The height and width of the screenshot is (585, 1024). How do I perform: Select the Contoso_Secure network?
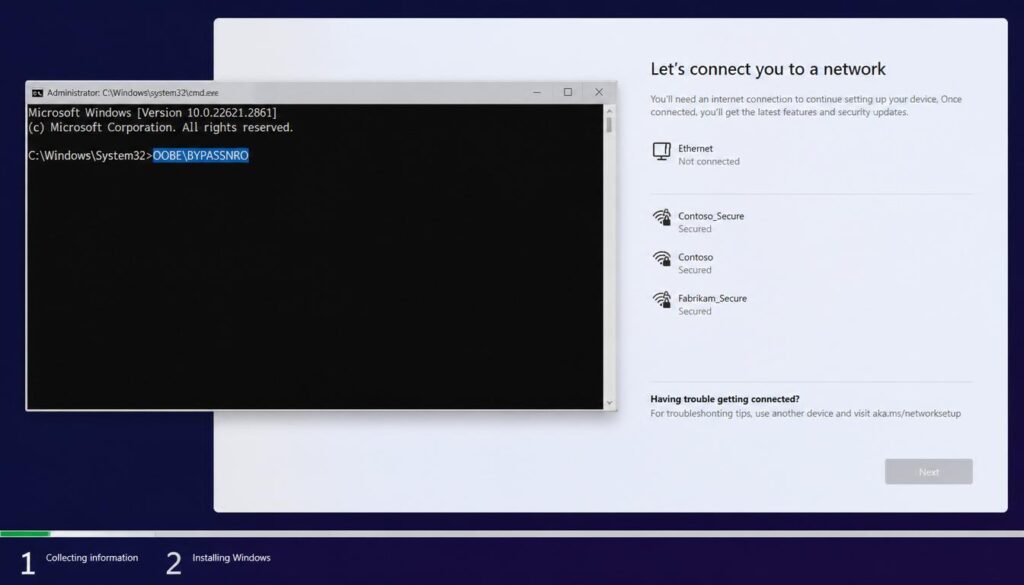[x=811, y=222]
